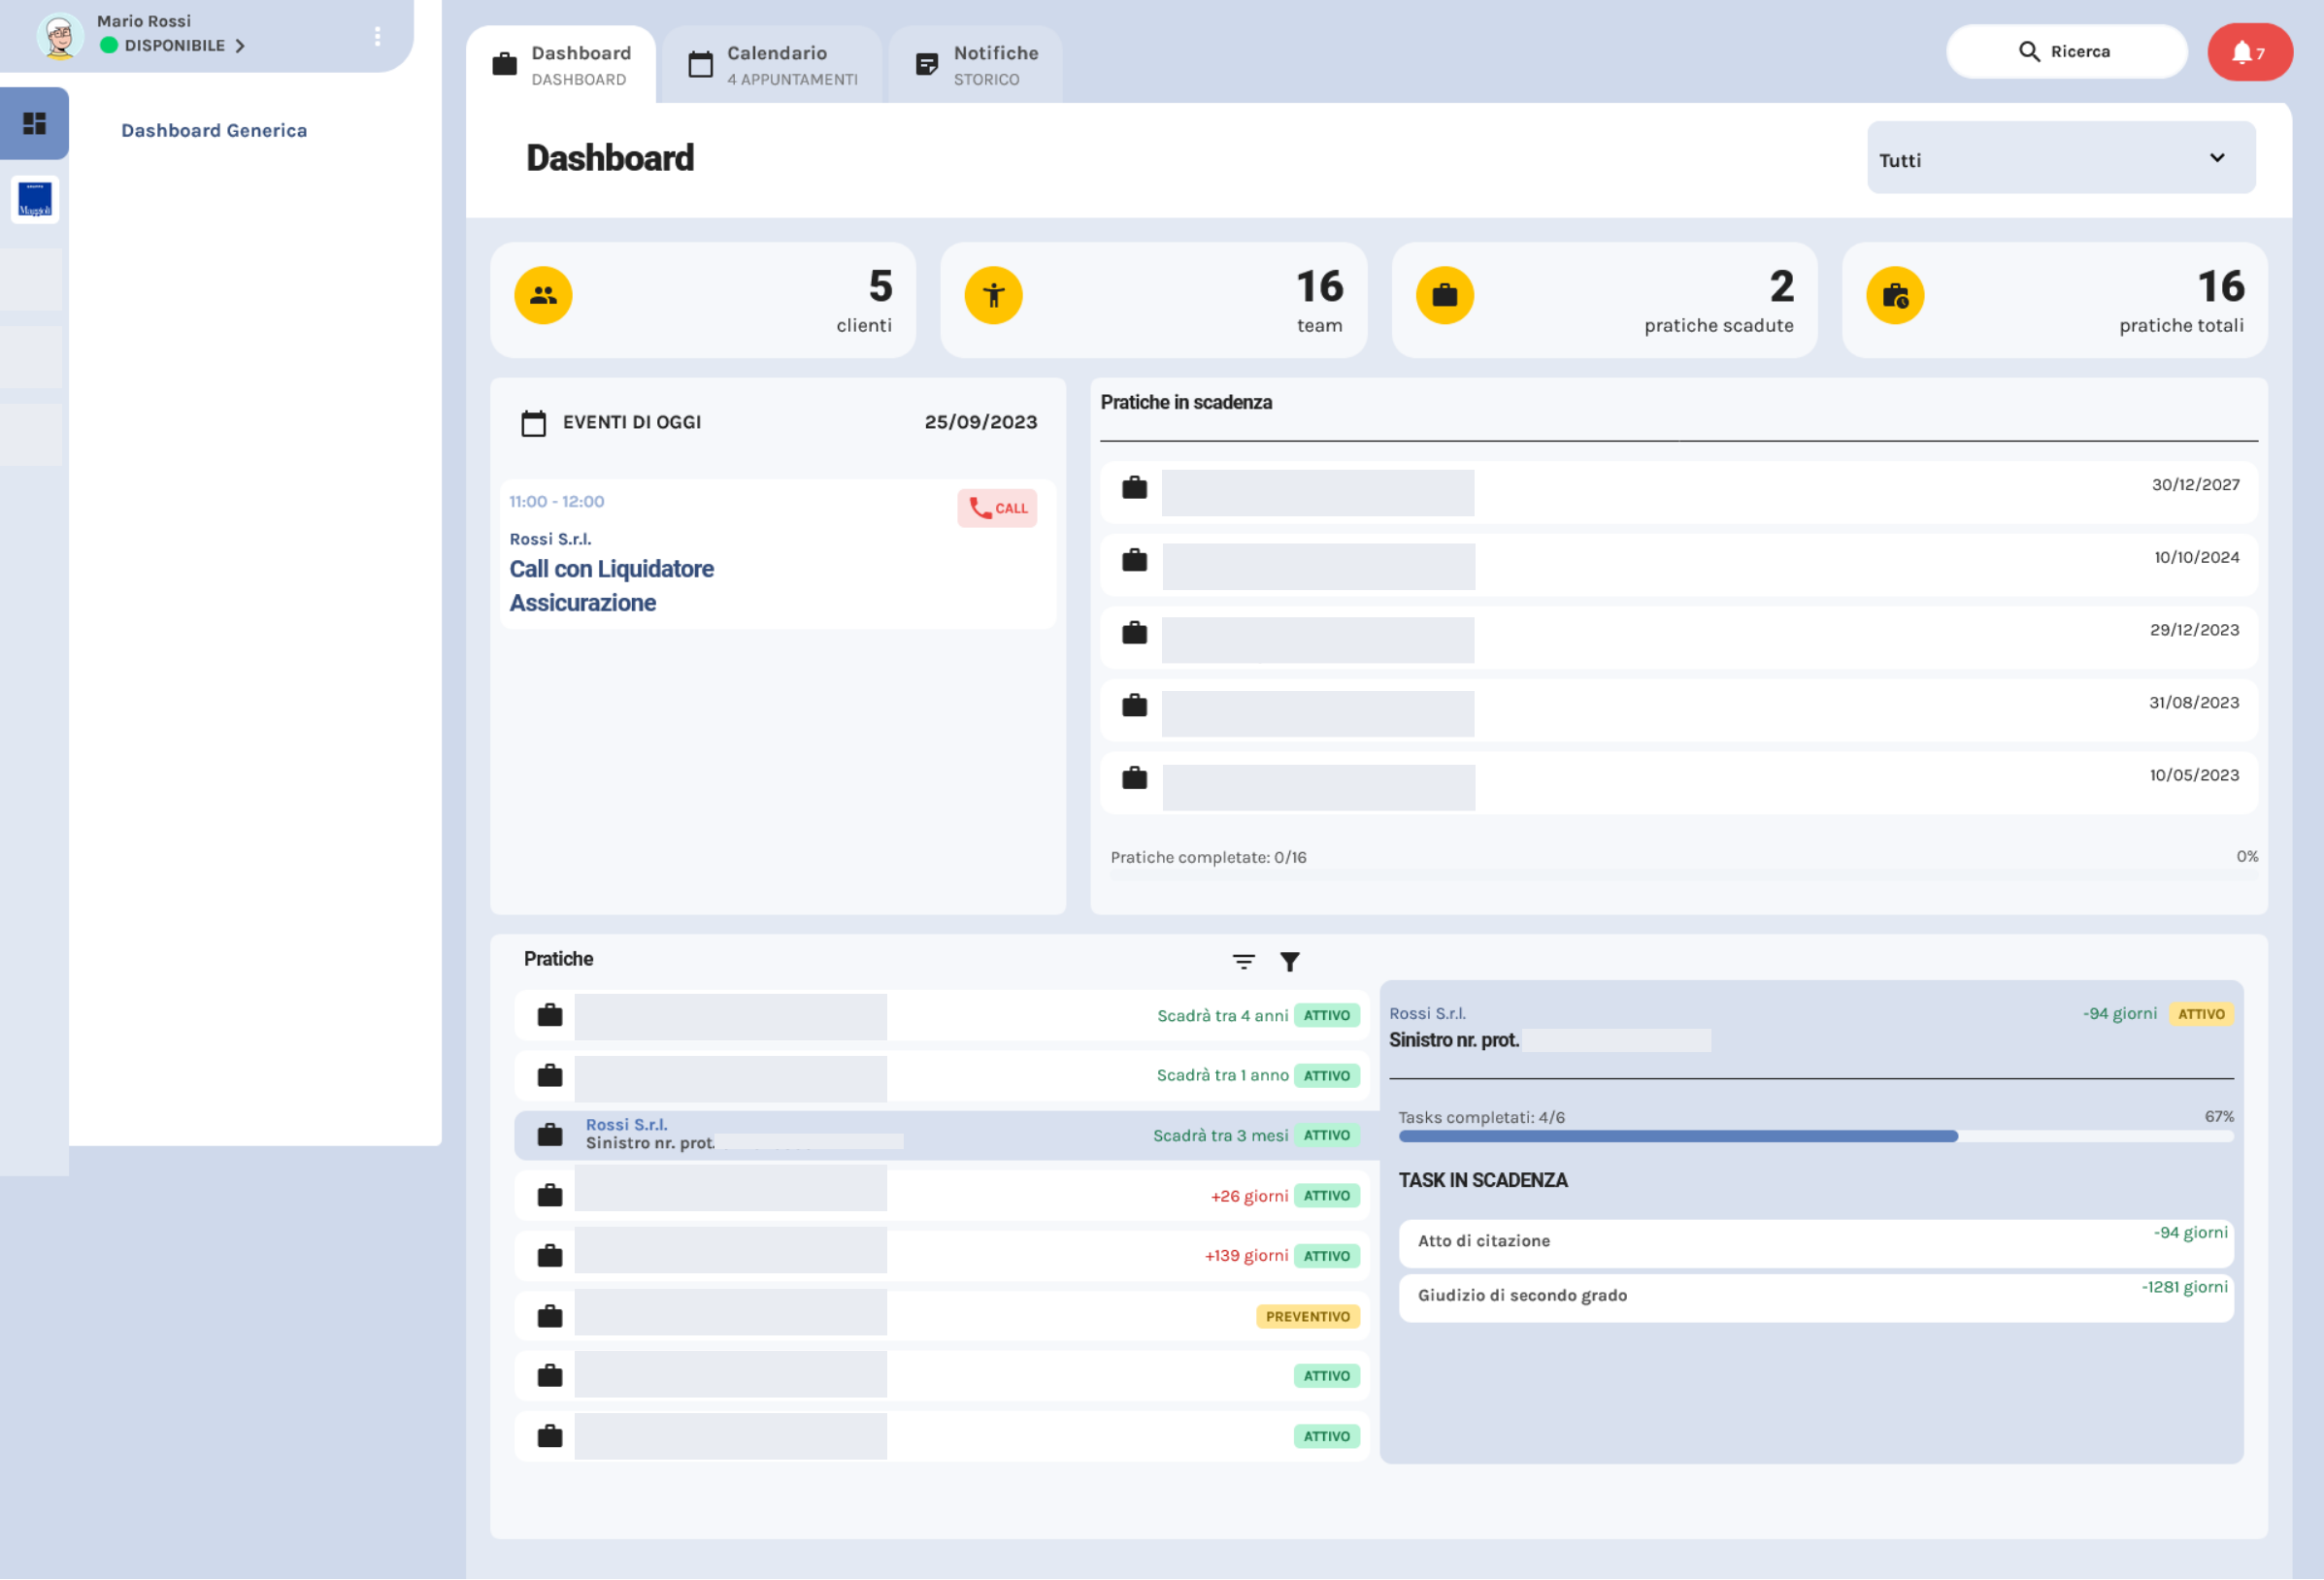Click the team person icon on the 16 team card
Screen dimensions: 2324x1580
[993, 295]
